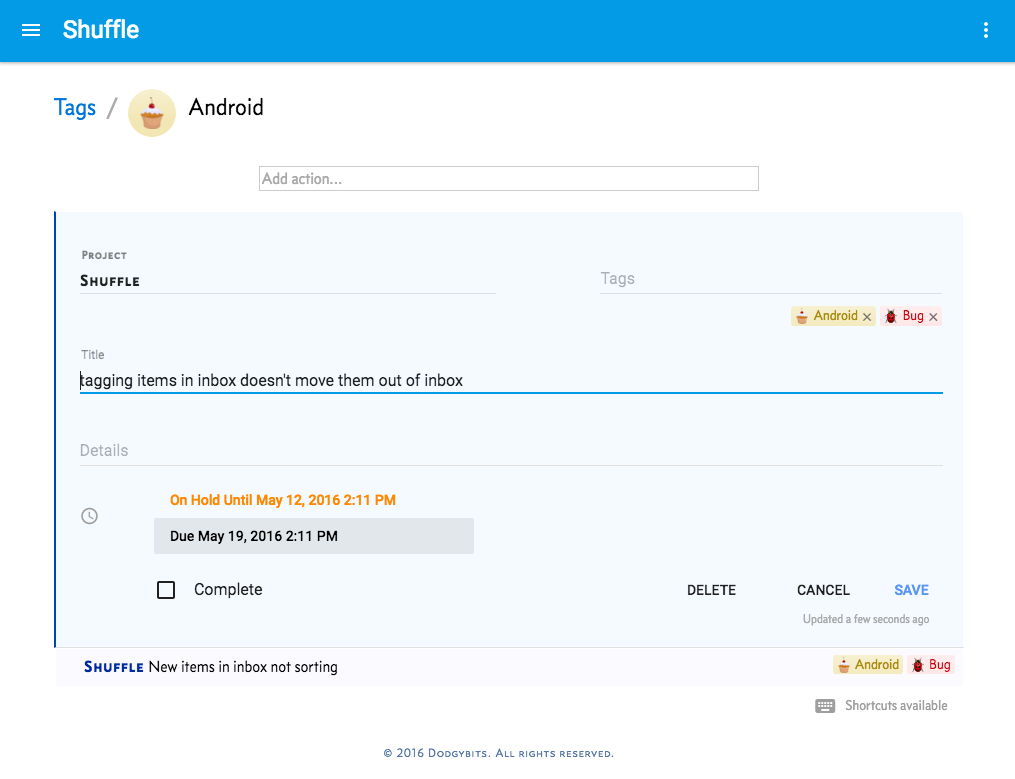Screen dimensions: 1015x779
Task: Click the DELETE button
Action: [711, 591]
